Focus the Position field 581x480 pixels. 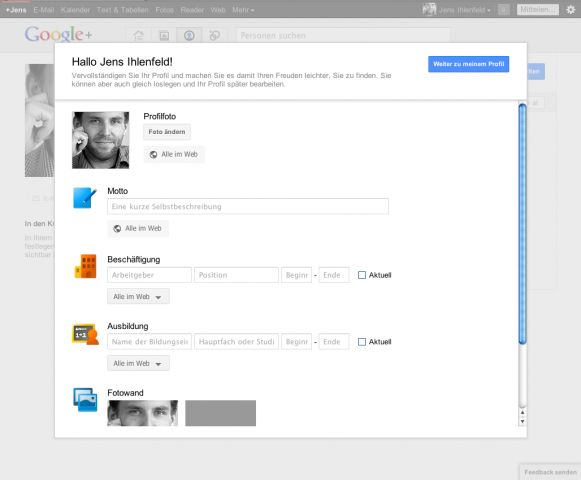click(x=236, y=275)
